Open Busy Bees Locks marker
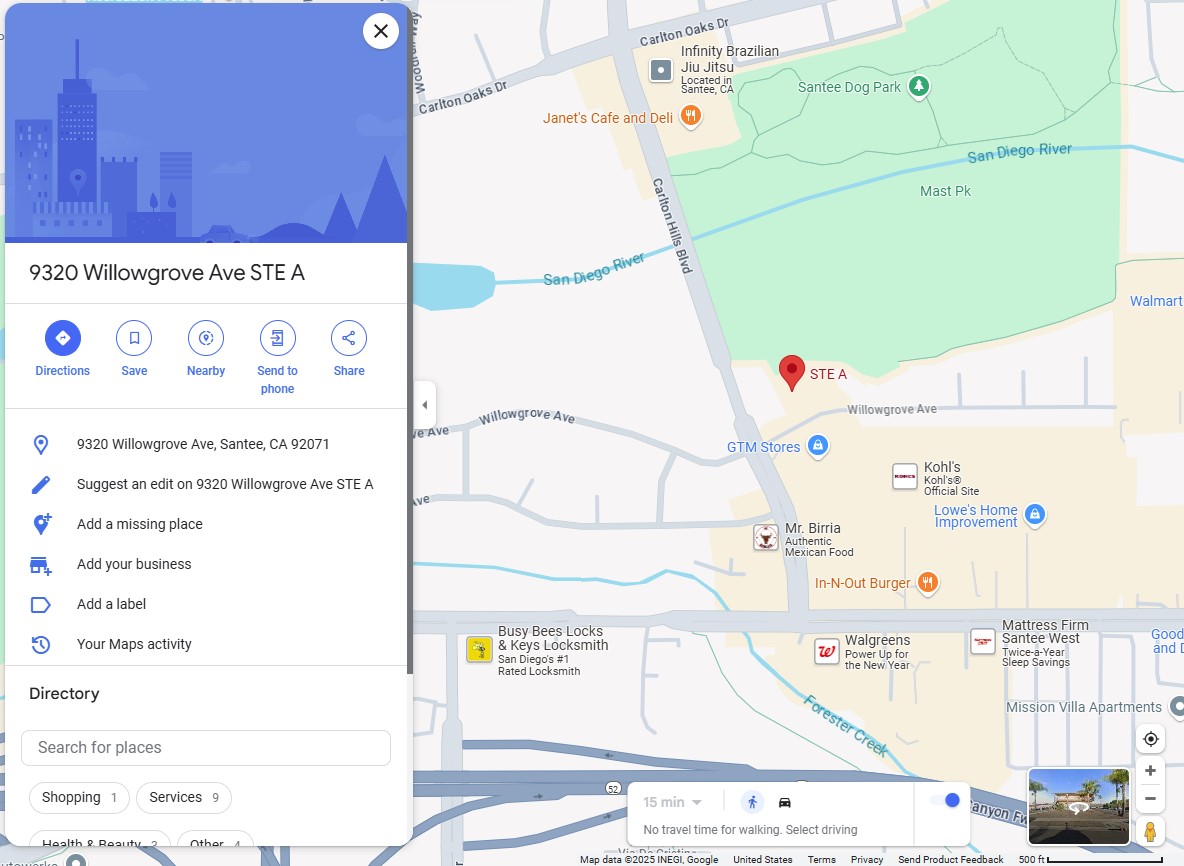1184x866 pixels. tap(479, 649)
